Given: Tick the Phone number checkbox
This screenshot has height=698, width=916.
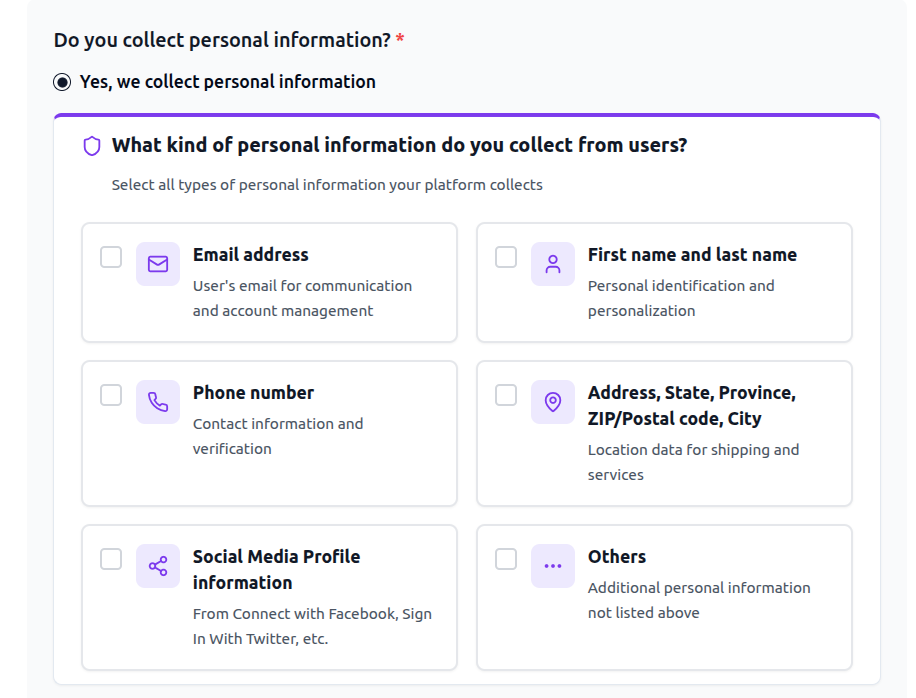Looking at the screenshot, I should 111,395.
